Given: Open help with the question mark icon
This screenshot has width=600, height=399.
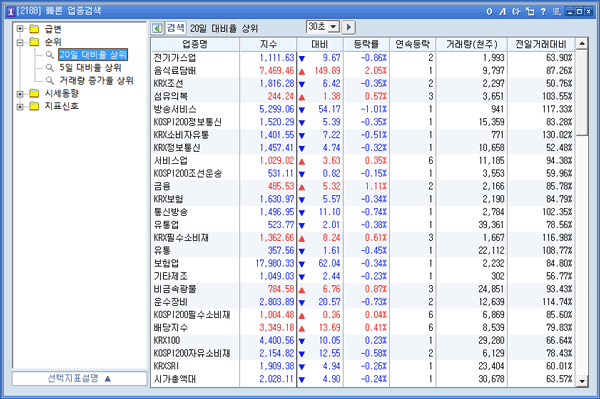Looking at the screenshot, I should [543, 11].
